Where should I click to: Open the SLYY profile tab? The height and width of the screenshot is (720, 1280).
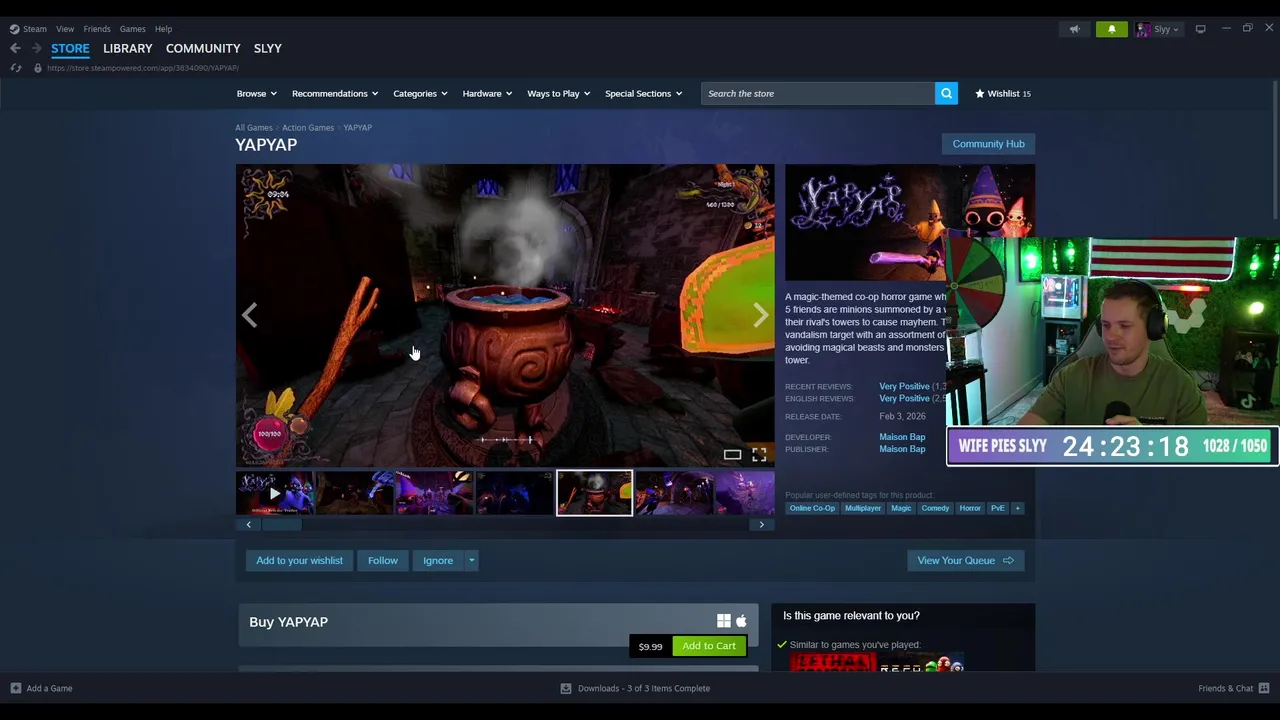coord(267,48)
